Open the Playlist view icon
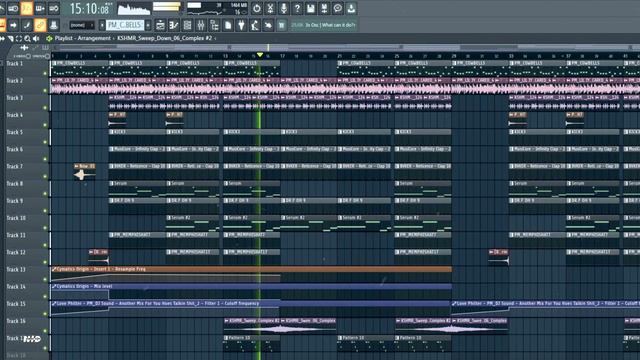Viewport: 640px width, 360px height. [160, 25]
